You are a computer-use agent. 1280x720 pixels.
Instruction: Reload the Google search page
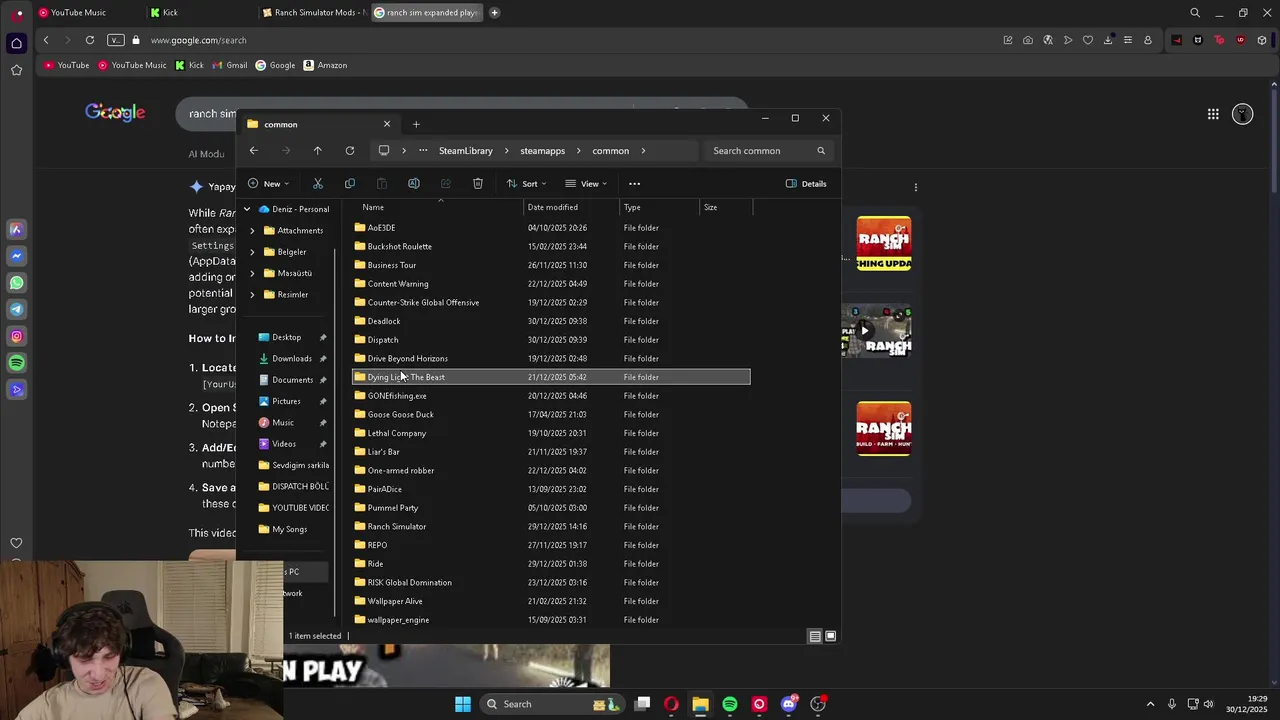90,40
